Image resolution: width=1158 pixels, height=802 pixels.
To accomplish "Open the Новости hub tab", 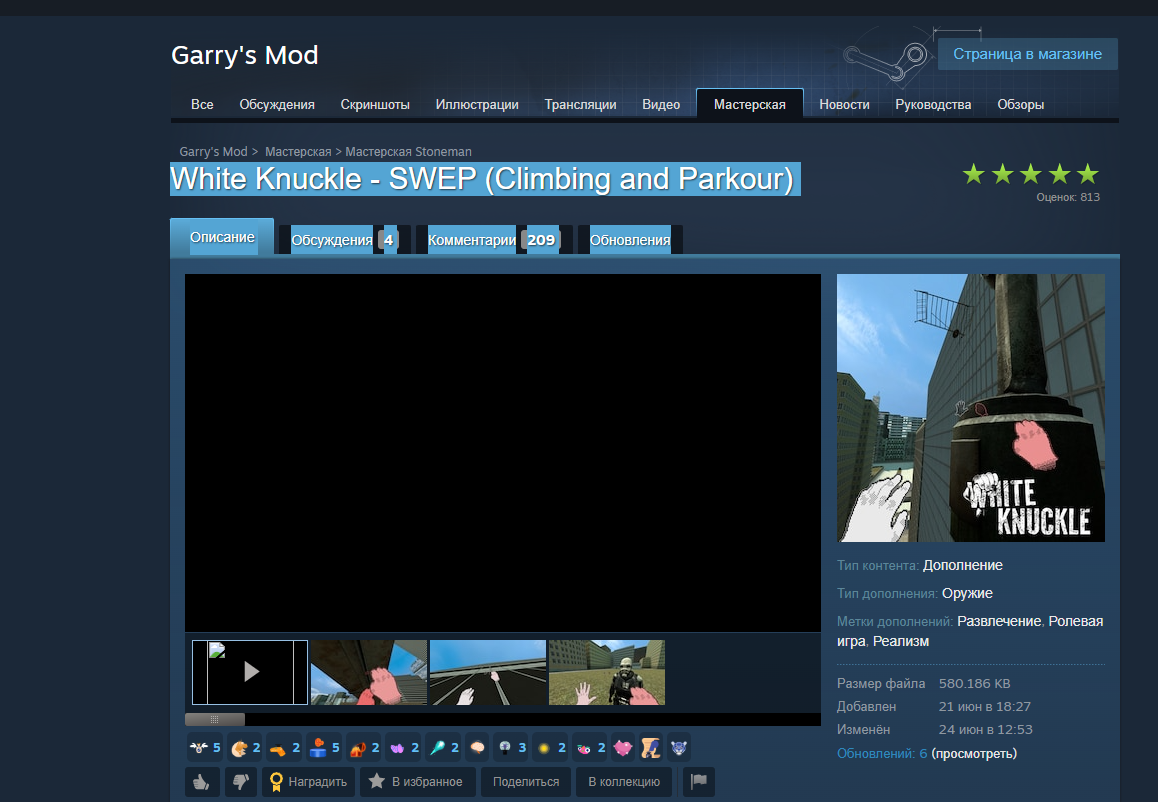I will pyautogui.click(x=844, y=104).
